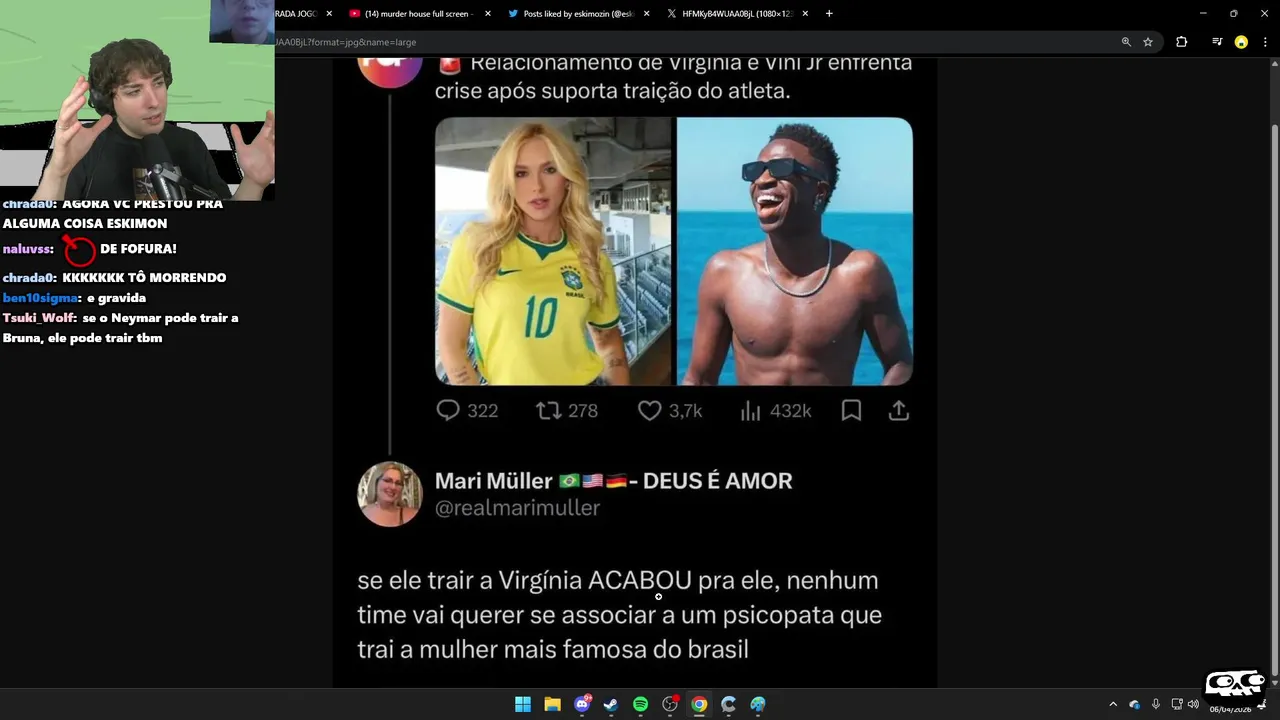Open a new browser tab
This screenshot has width=1280, height=720.
tap(829, 14)
